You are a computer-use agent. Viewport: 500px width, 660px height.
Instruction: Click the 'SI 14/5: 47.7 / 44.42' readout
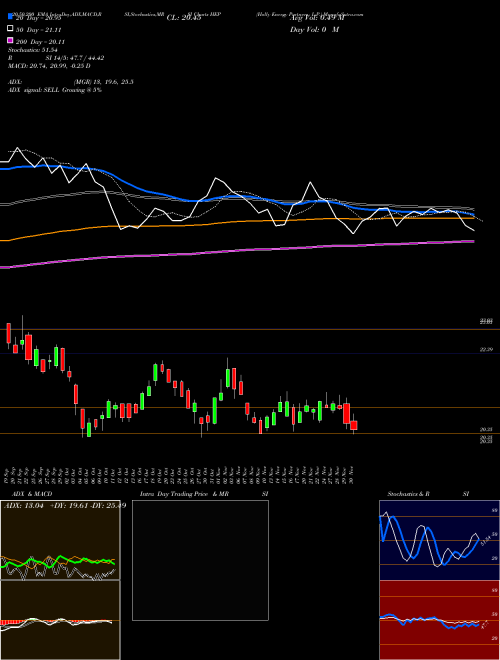point(75,58)
